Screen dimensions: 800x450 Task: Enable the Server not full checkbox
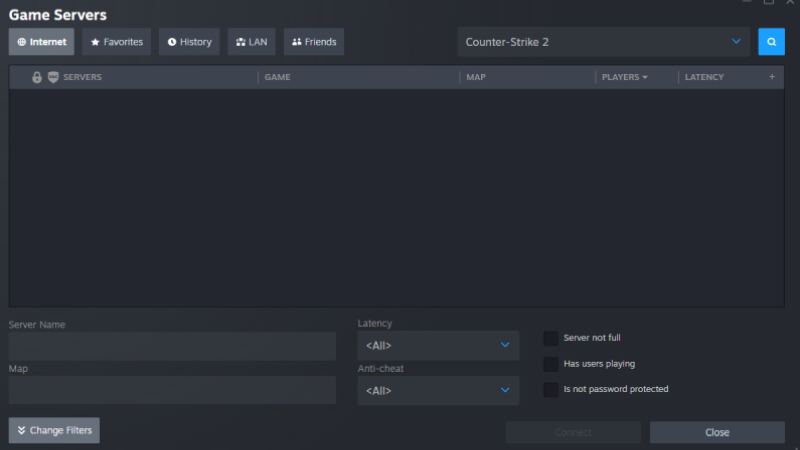551,338
